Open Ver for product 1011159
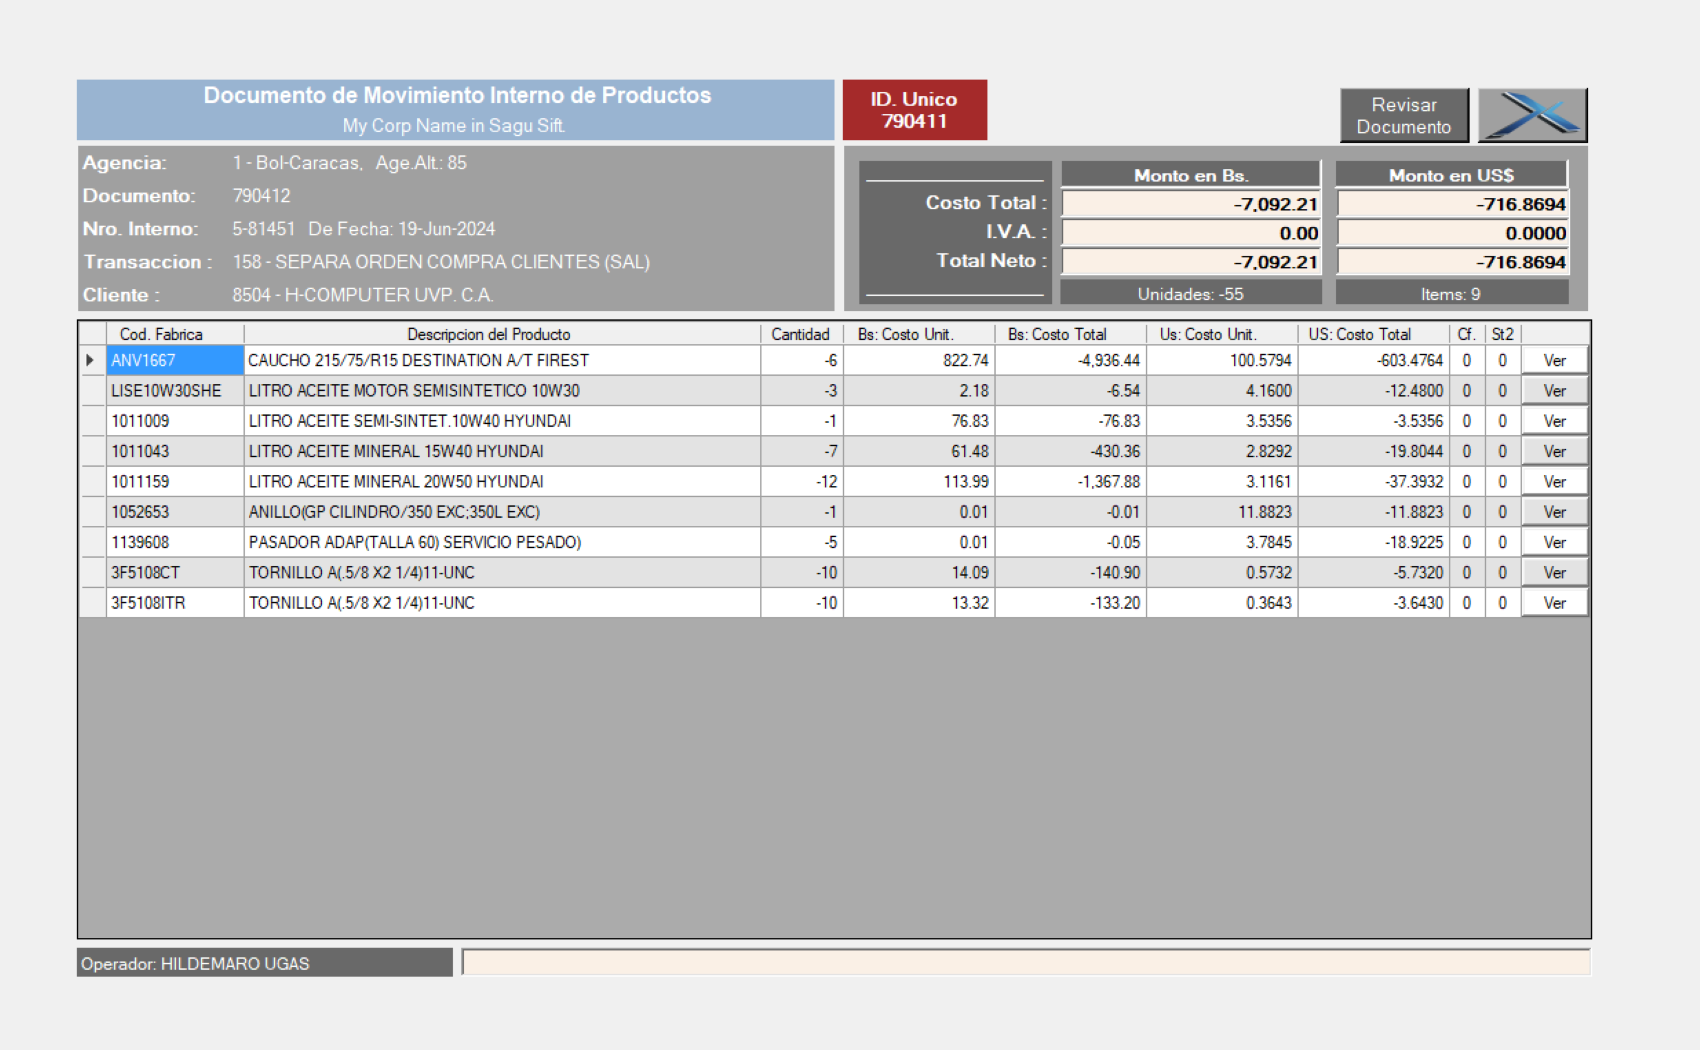The image size is (1700, 1050). (1554, 482)
